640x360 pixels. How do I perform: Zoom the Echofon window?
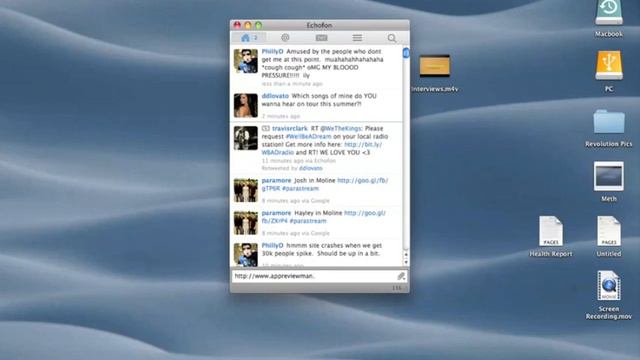[258, 25]
